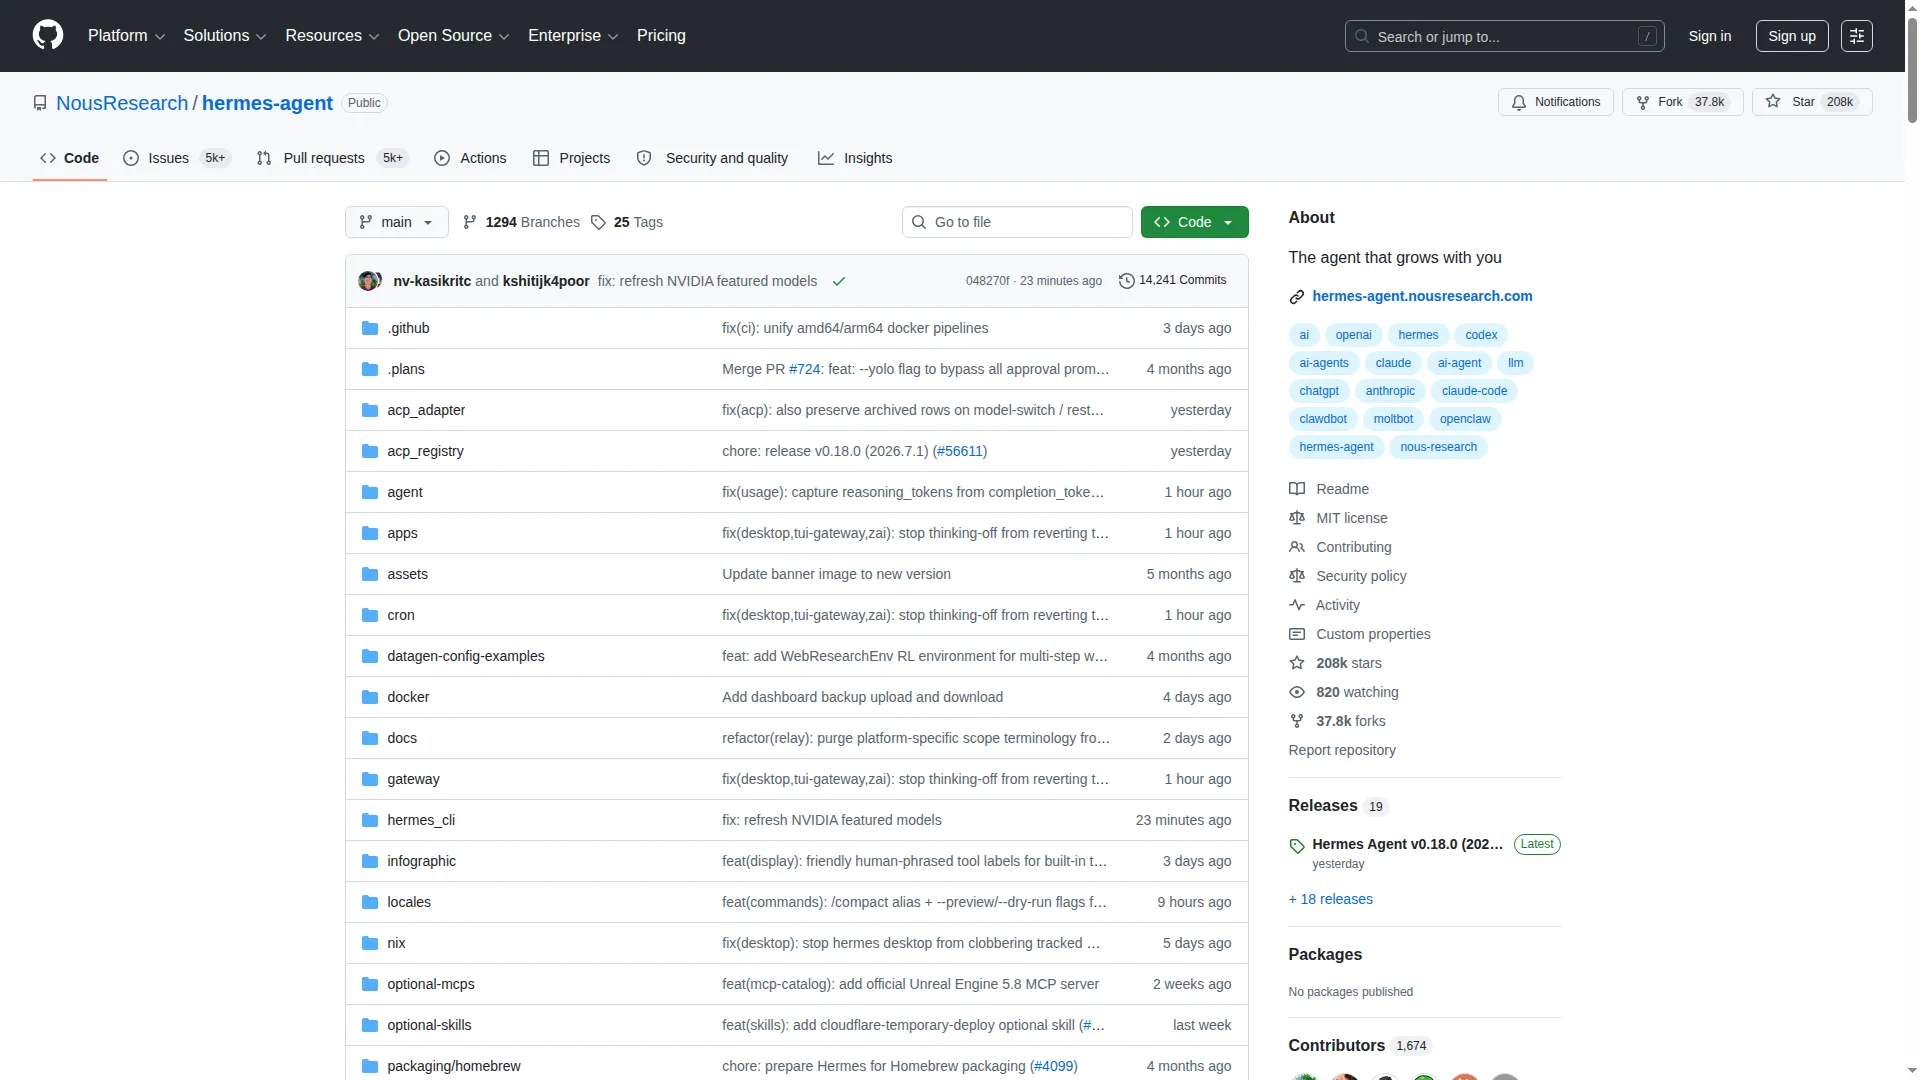
Task: Switch to the Issues tab
Action: pos(176,158)
